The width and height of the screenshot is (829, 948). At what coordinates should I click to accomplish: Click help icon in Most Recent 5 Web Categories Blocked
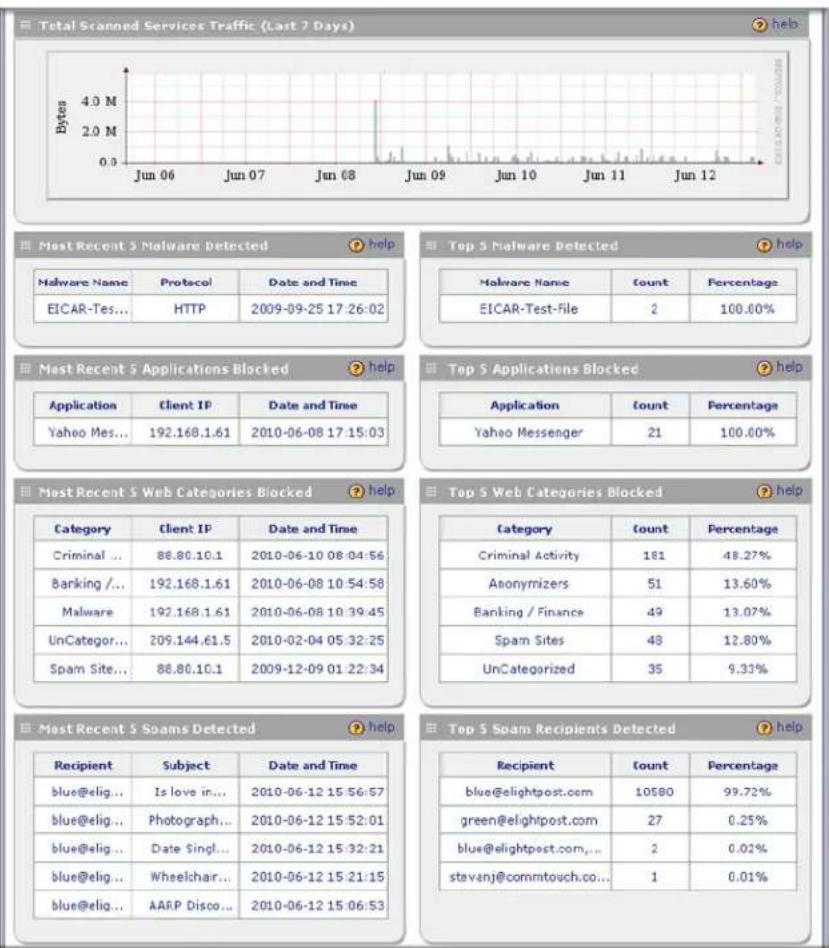point(356,492)
